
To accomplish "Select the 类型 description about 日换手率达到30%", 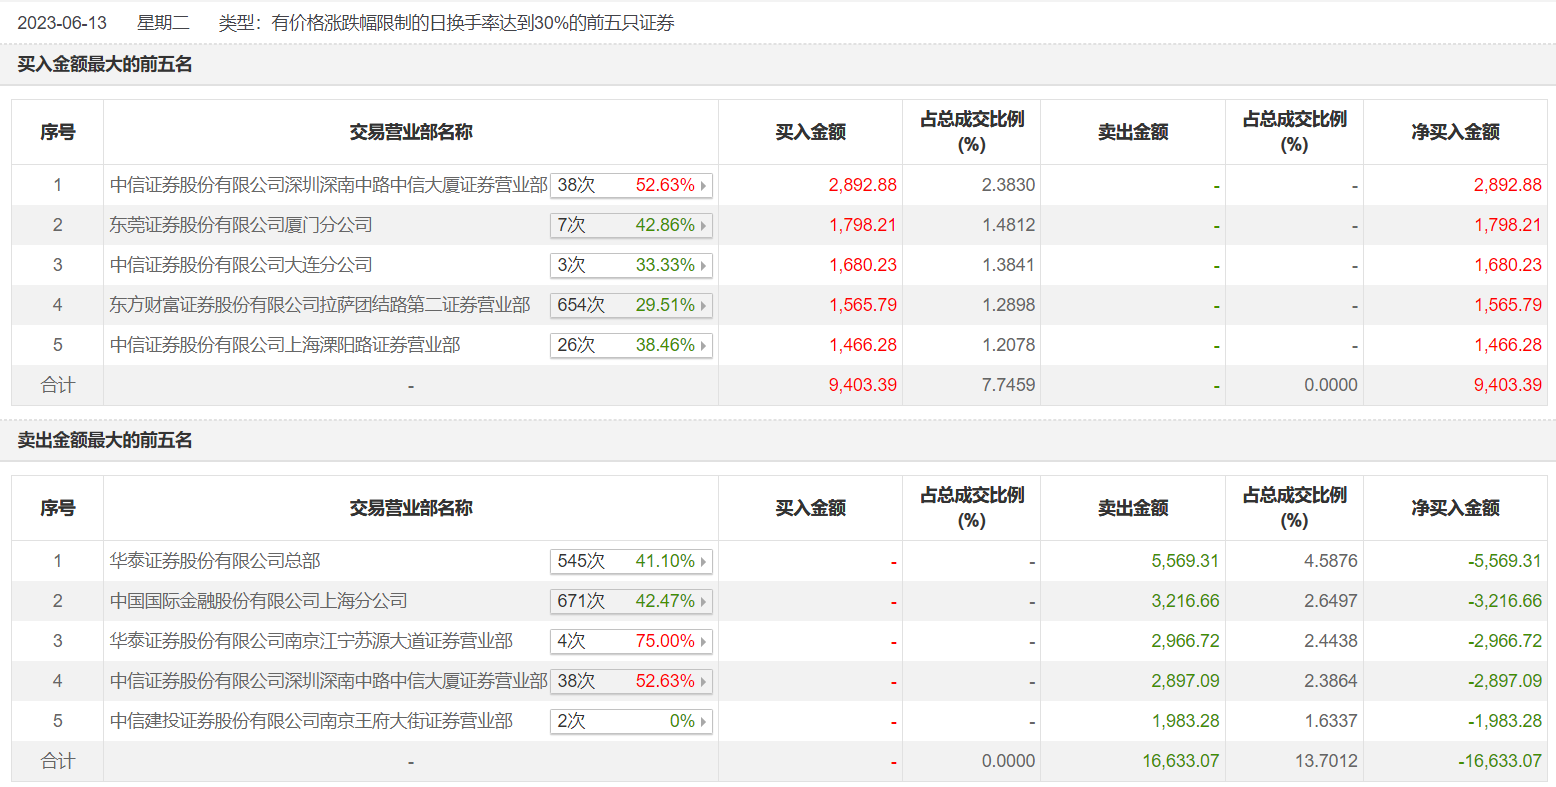I will point(447,23).
